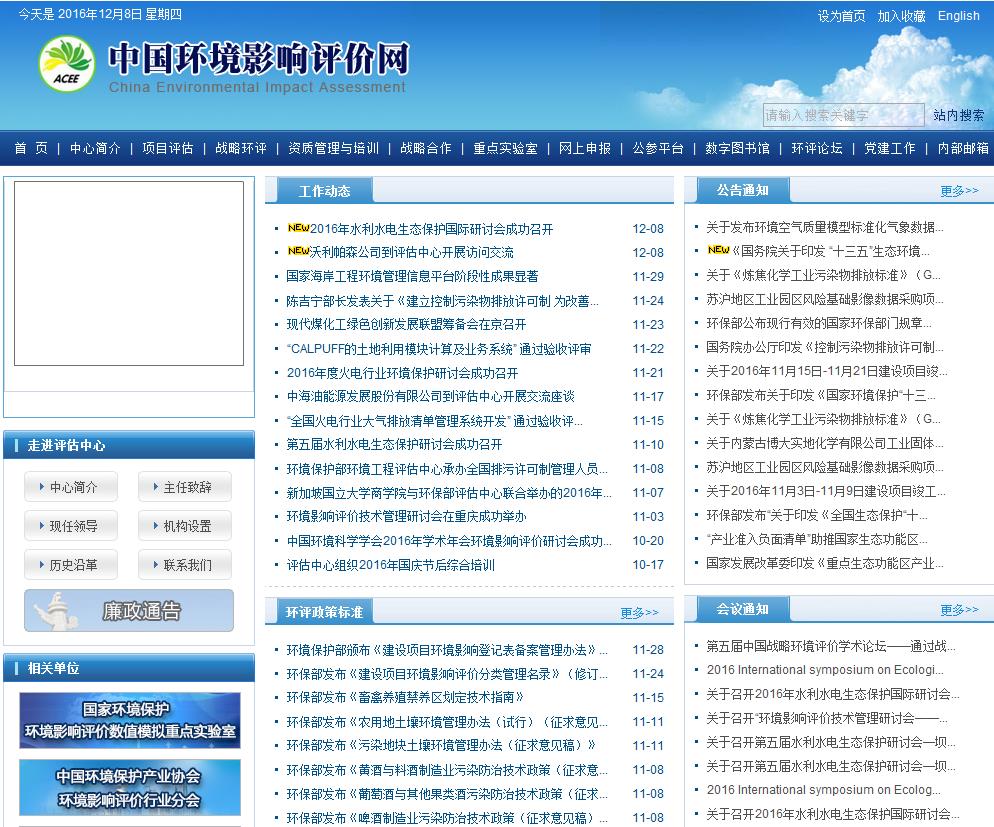Screen dimensions: 994x827
Task: Click the 历史沿革 button
Action: click(71, 565)
